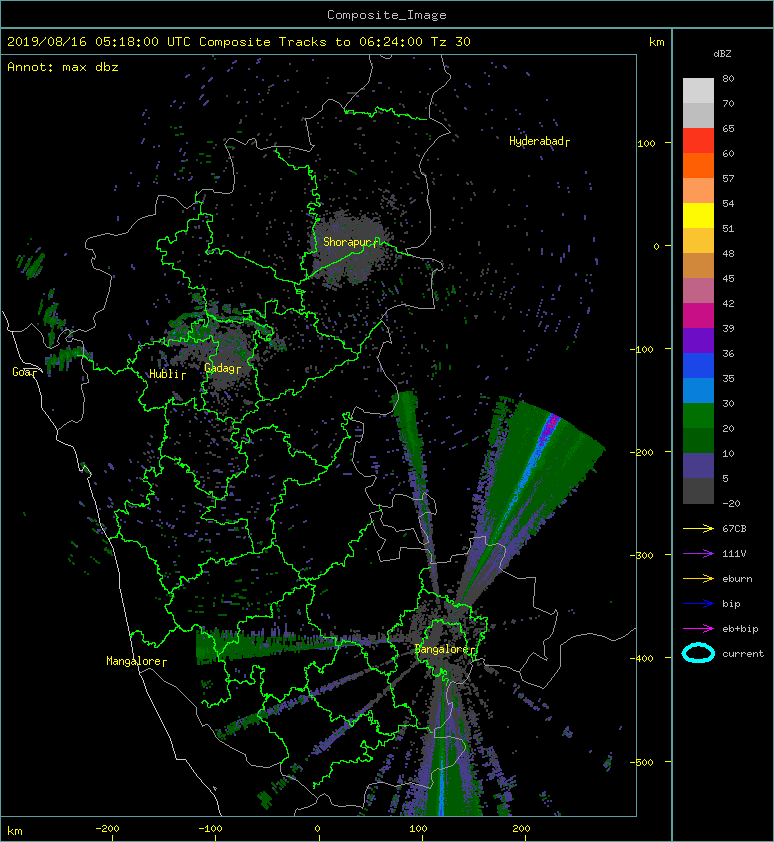
Task: Click the 'Annot: max dbz' annotation text
Action: pos(63,67)
